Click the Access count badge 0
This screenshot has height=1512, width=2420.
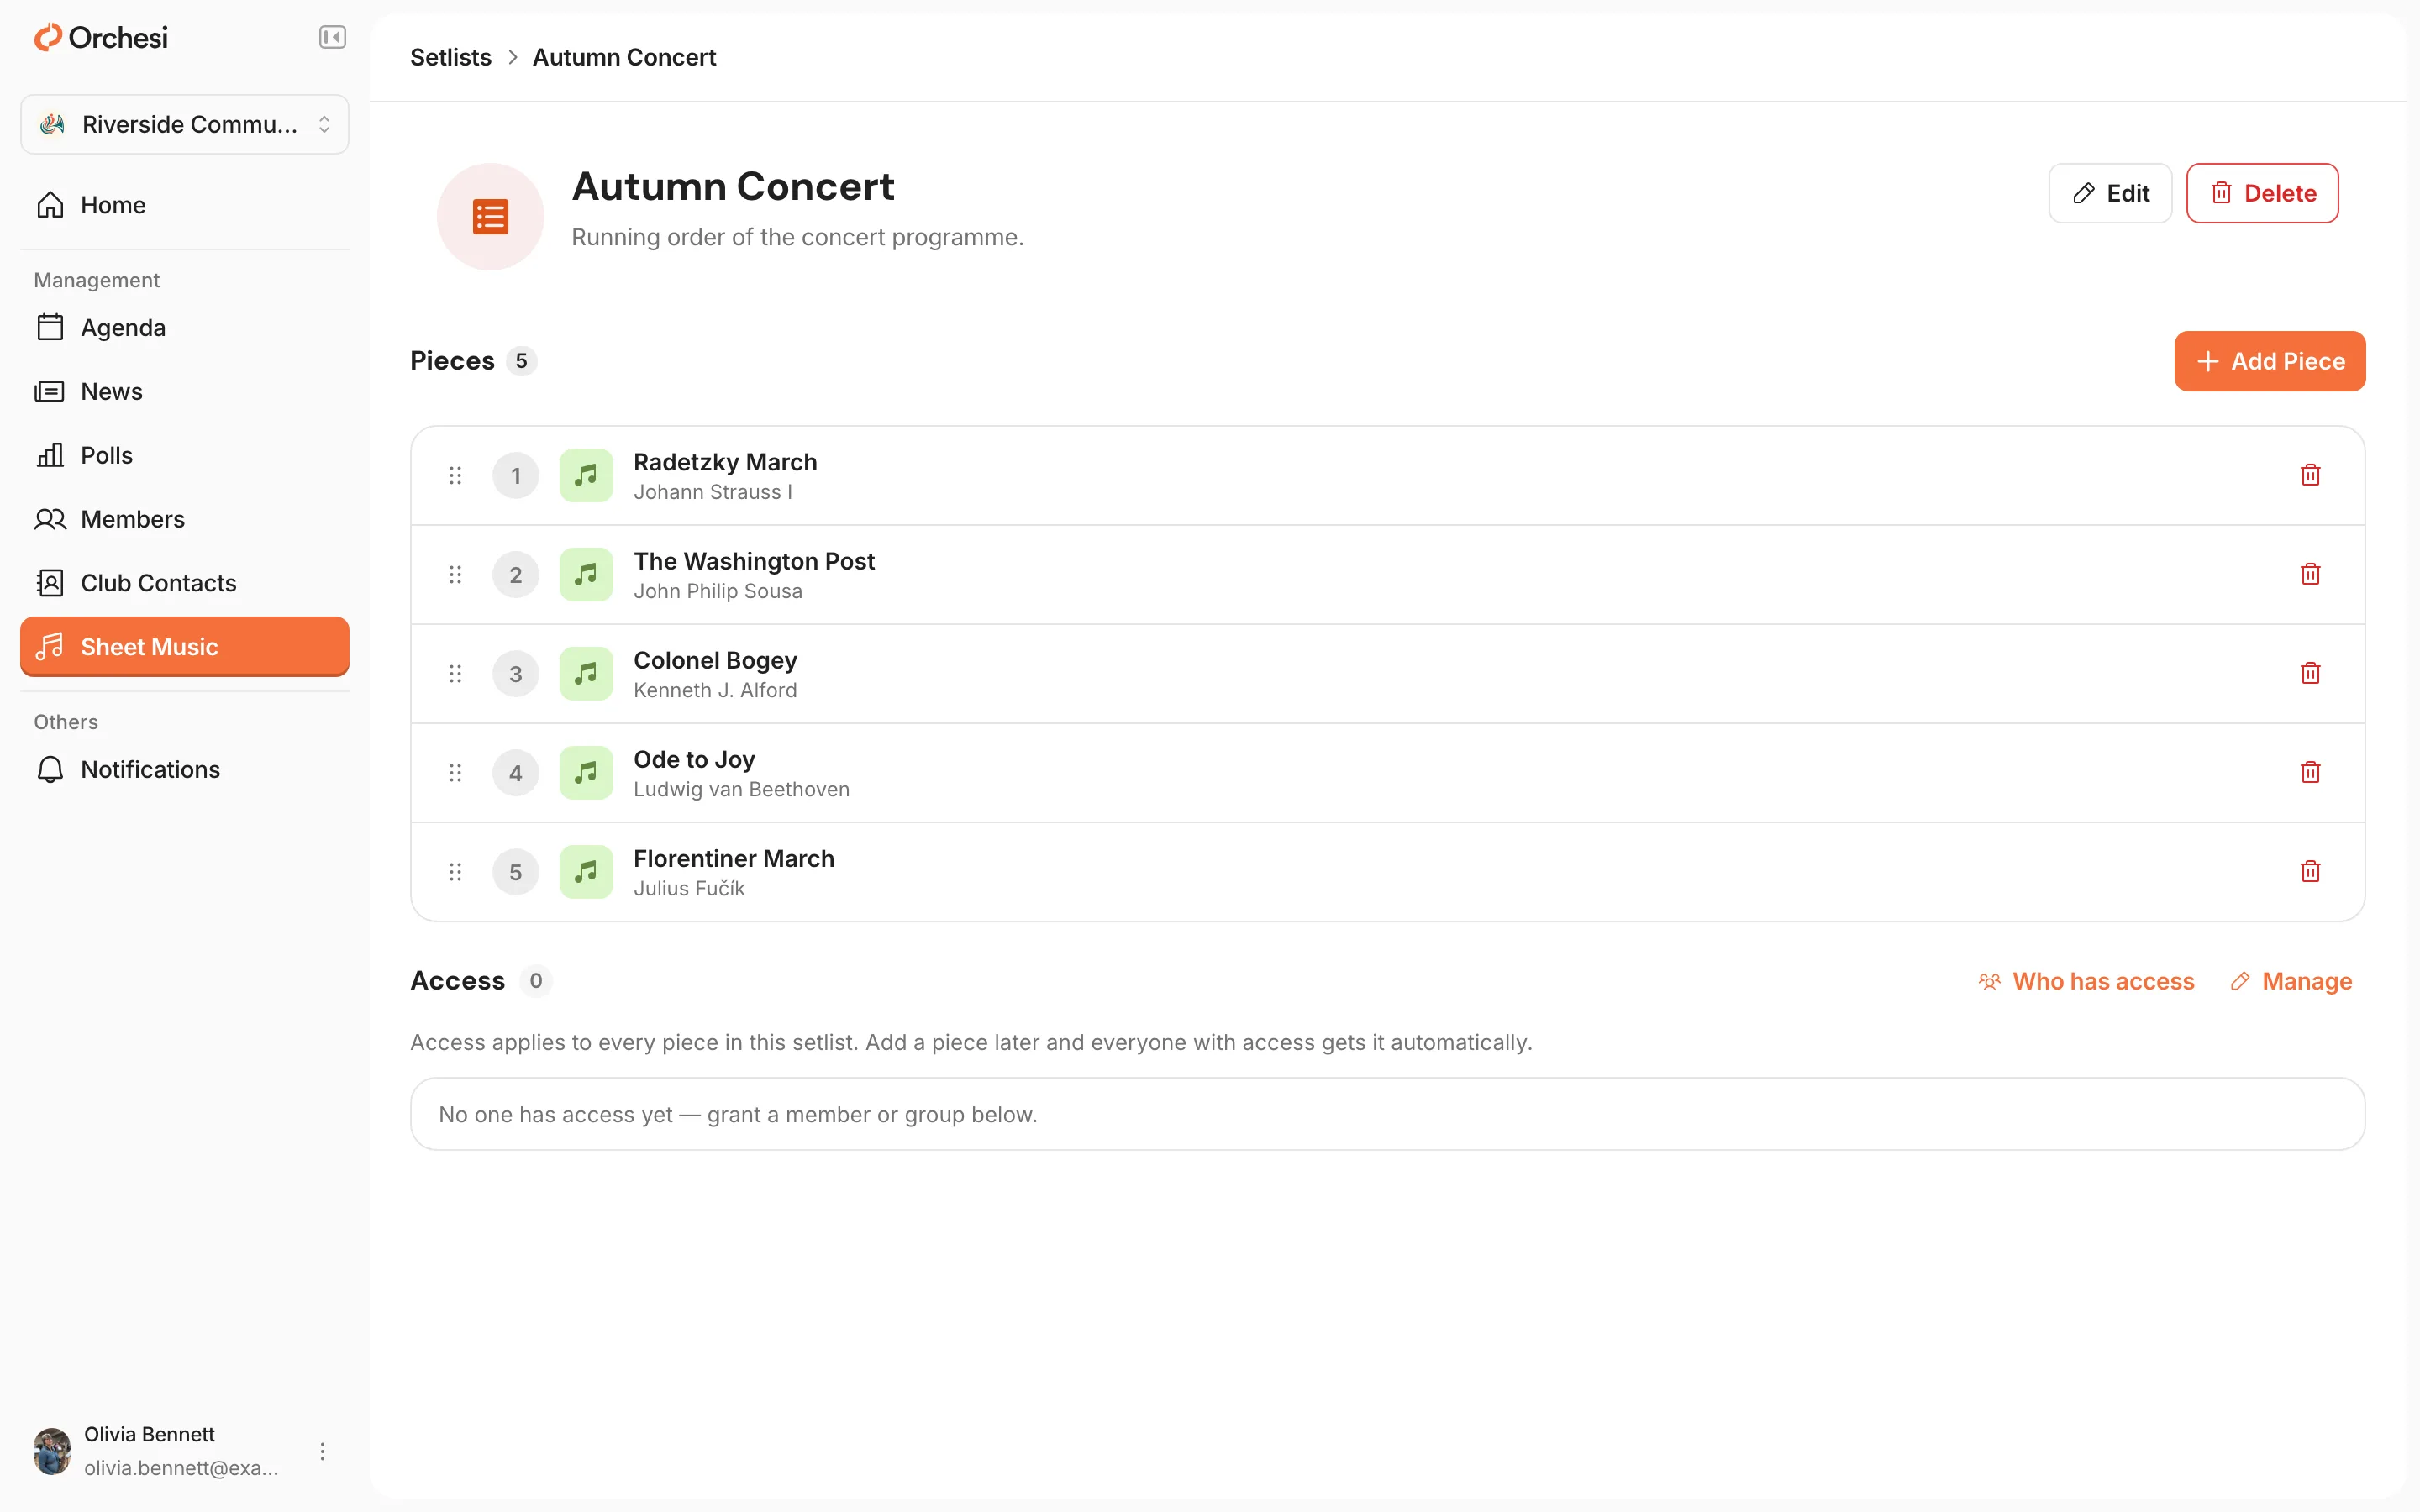[536, 981]
